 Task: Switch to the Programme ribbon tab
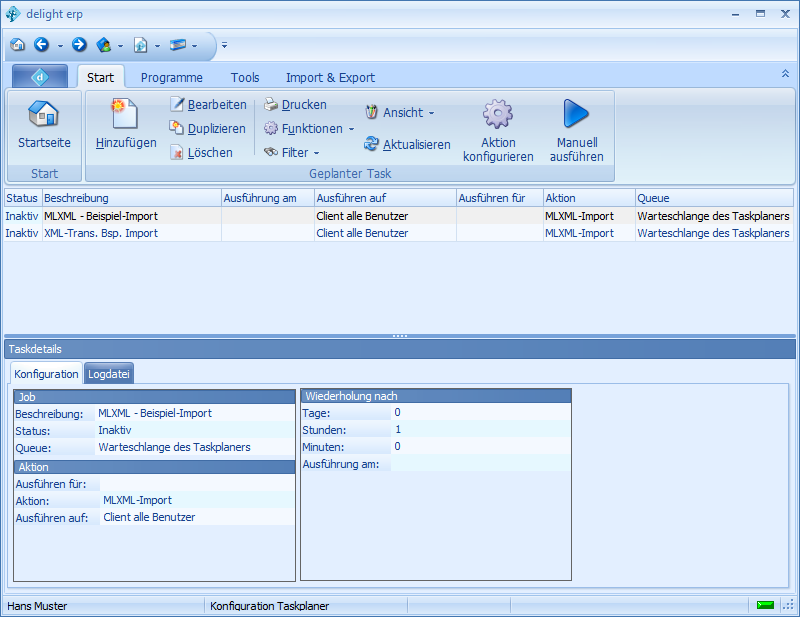tap(171, 77)
